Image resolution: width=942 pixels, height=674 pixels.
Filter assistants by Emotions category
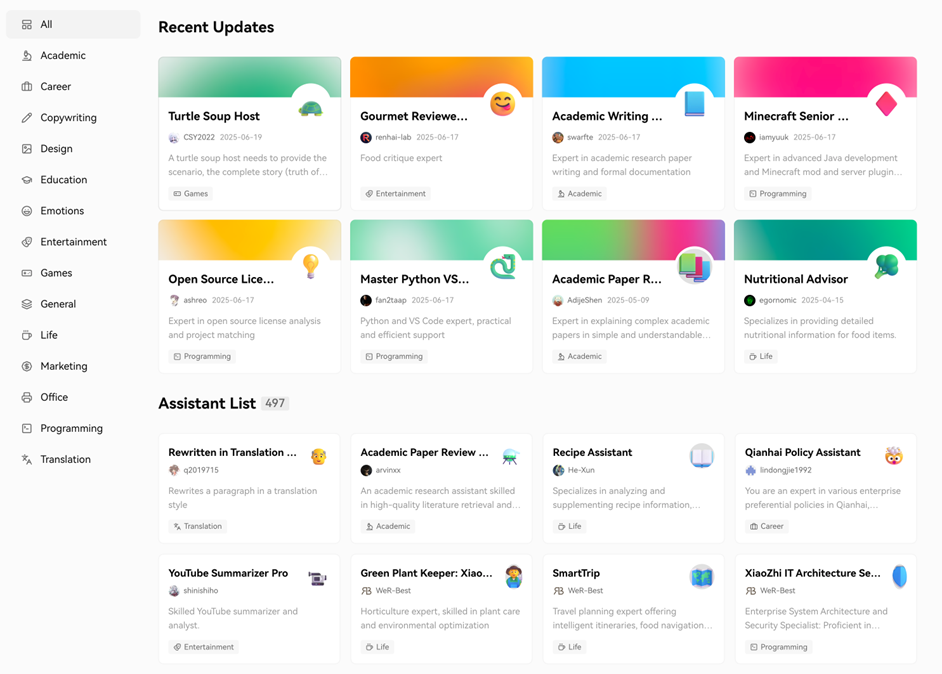point(62,211)
